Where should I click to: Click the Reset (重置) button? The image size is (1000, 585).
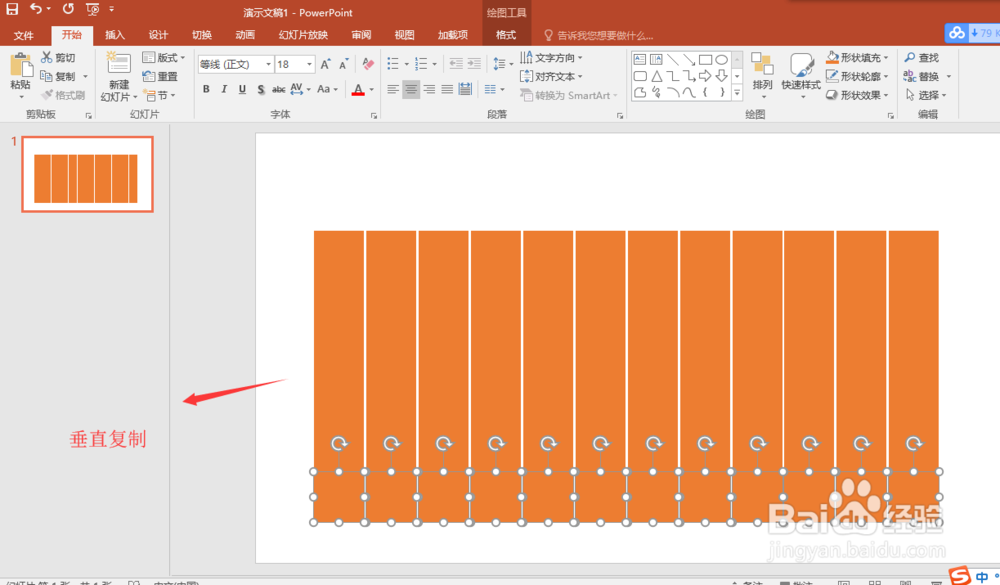click(161, 77)
